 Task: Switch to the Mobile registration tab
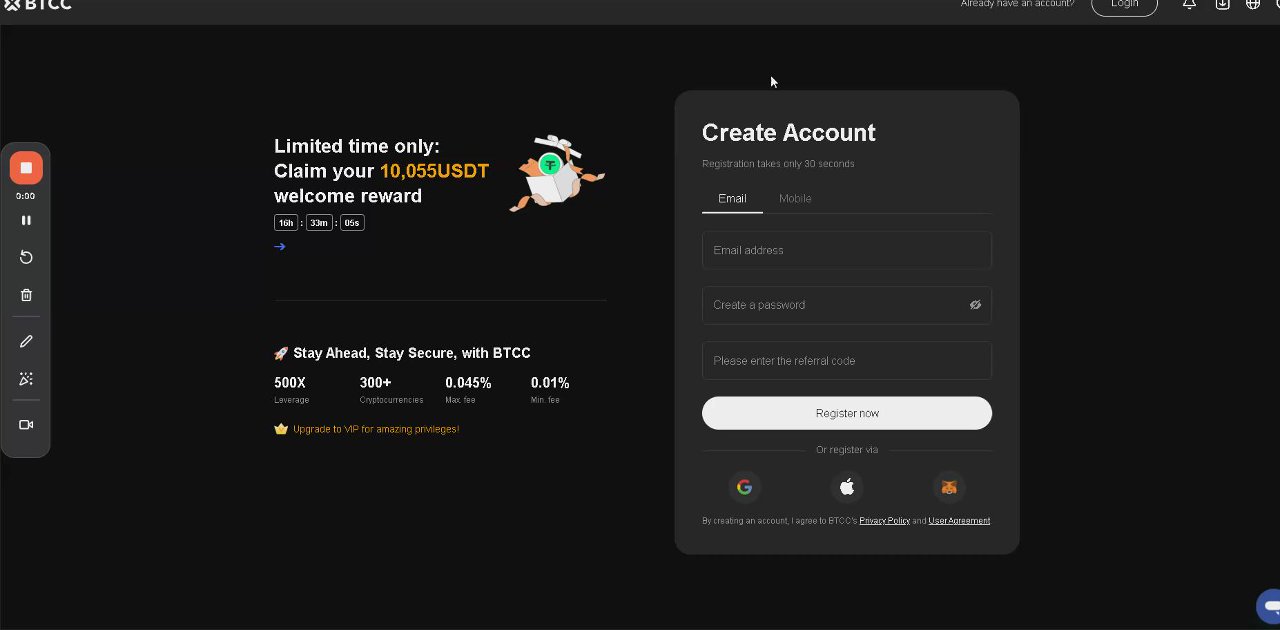click(795, 198)
